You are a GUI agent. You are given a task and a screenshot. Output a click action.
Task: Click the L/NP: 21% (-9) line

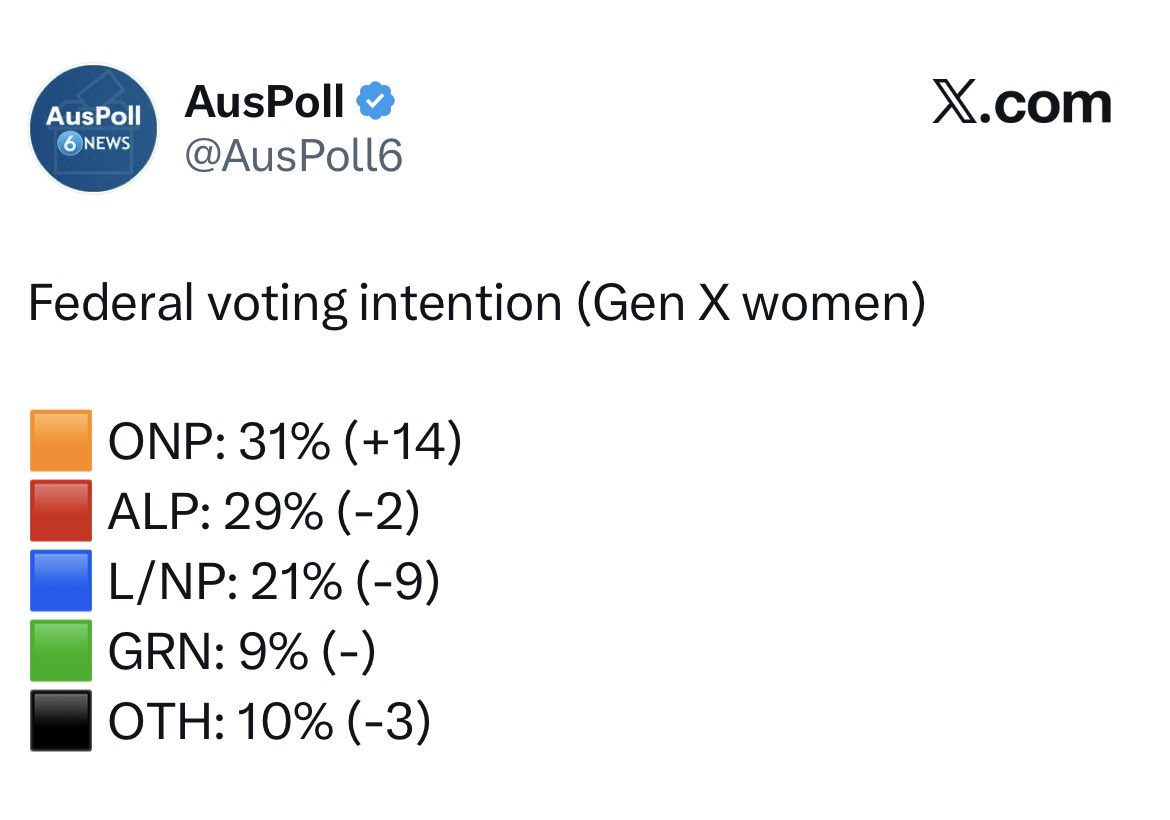point(274,581)
